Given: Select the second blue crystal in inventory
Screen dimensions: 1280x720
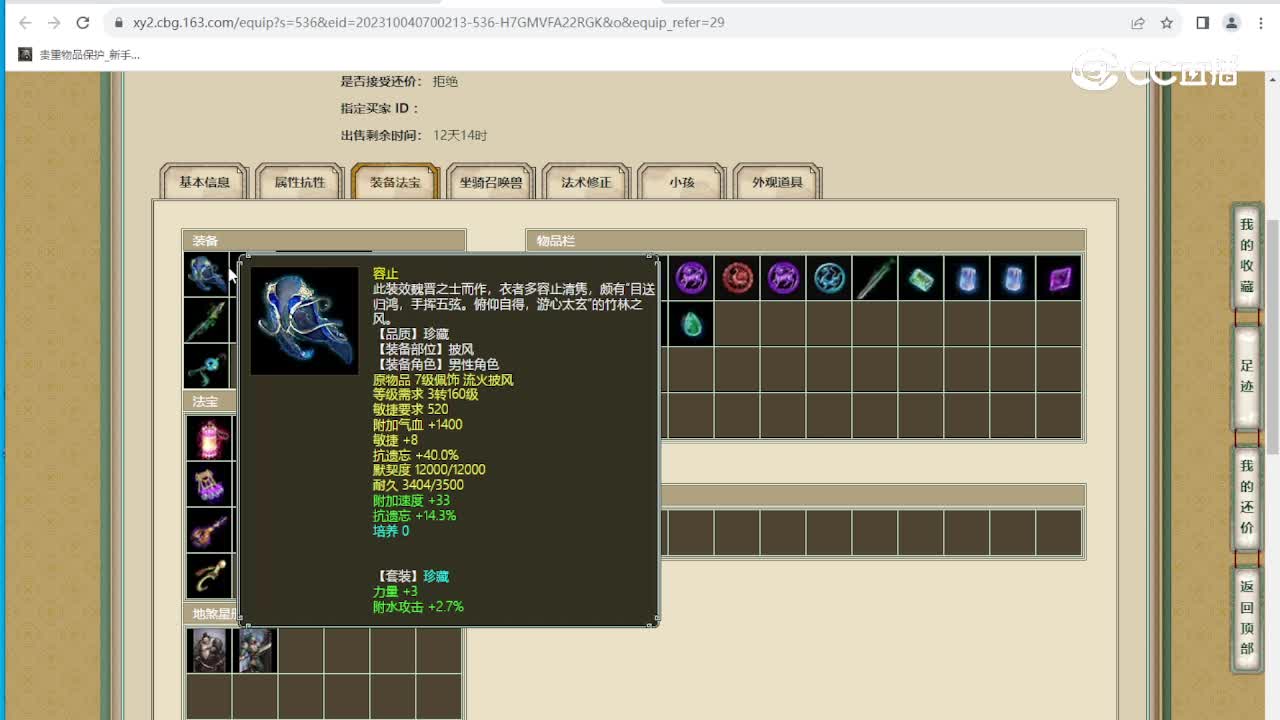Looking at the screenshot, I should pos(1013,278).
